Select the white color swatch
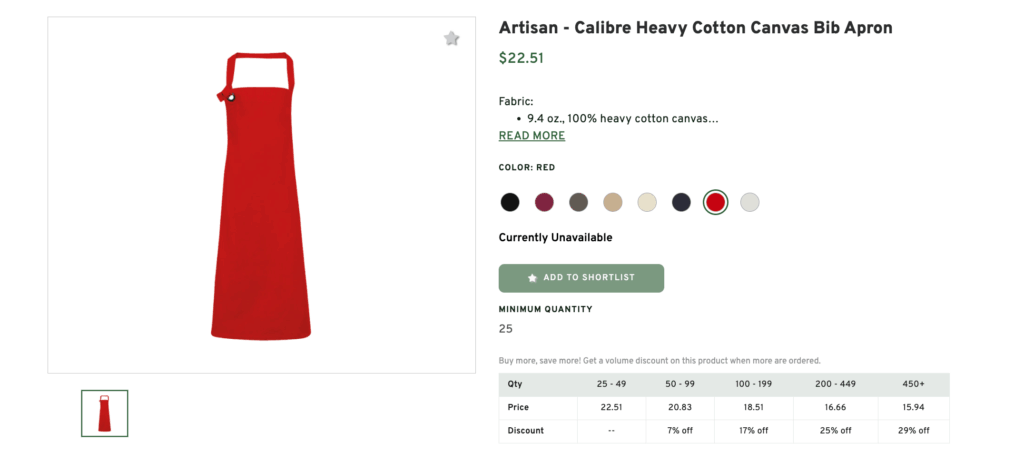1024x452 pixels. coord(750,202)
